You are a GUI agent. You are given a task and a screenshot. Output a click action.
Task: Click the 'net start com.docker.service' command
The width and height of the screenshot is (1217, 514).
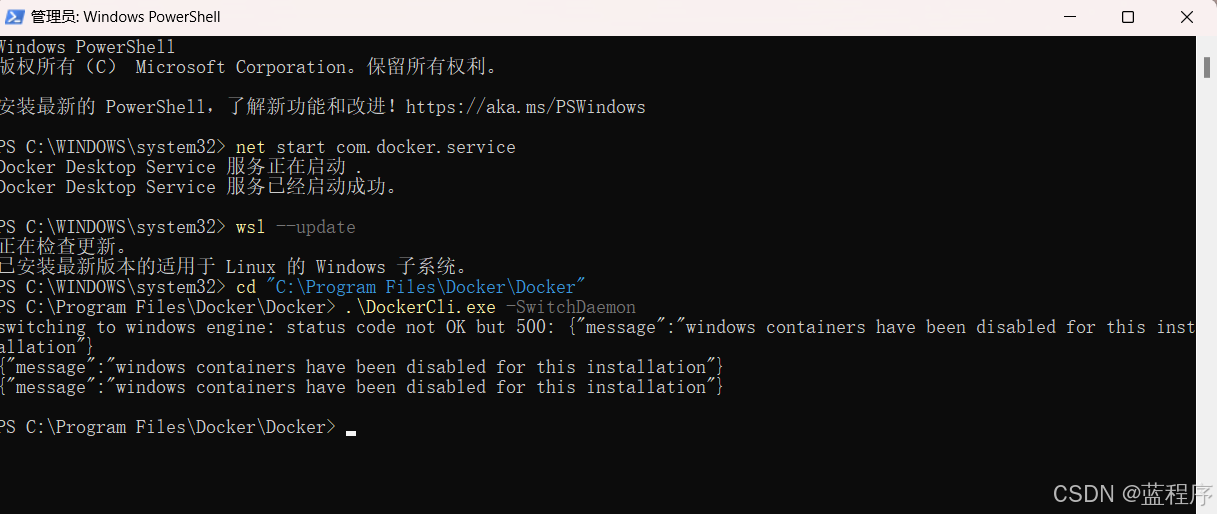pyautogui.click(x=376, y=147)
